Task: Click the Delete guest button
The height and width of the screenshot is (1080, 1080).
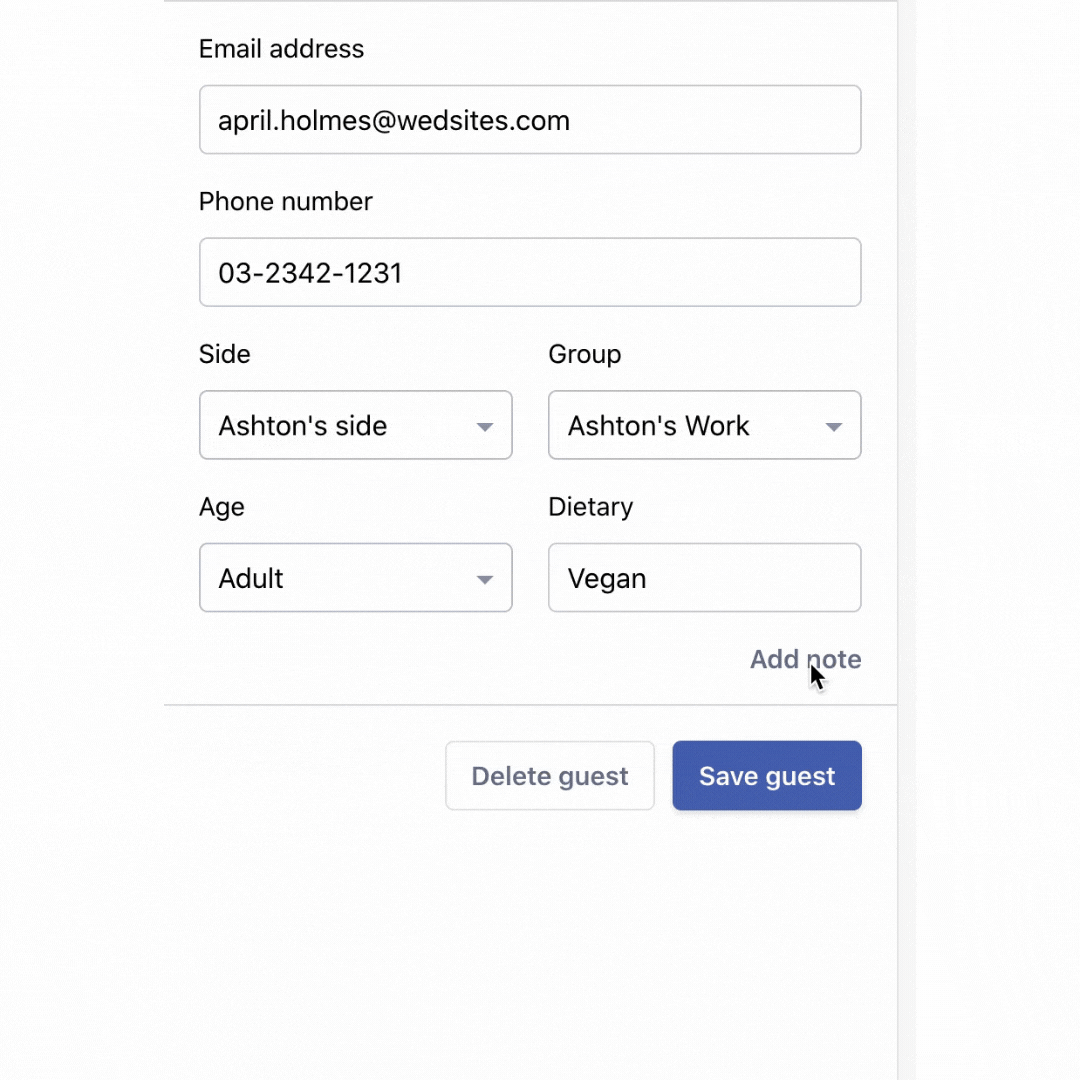Action: click(550, 776)
